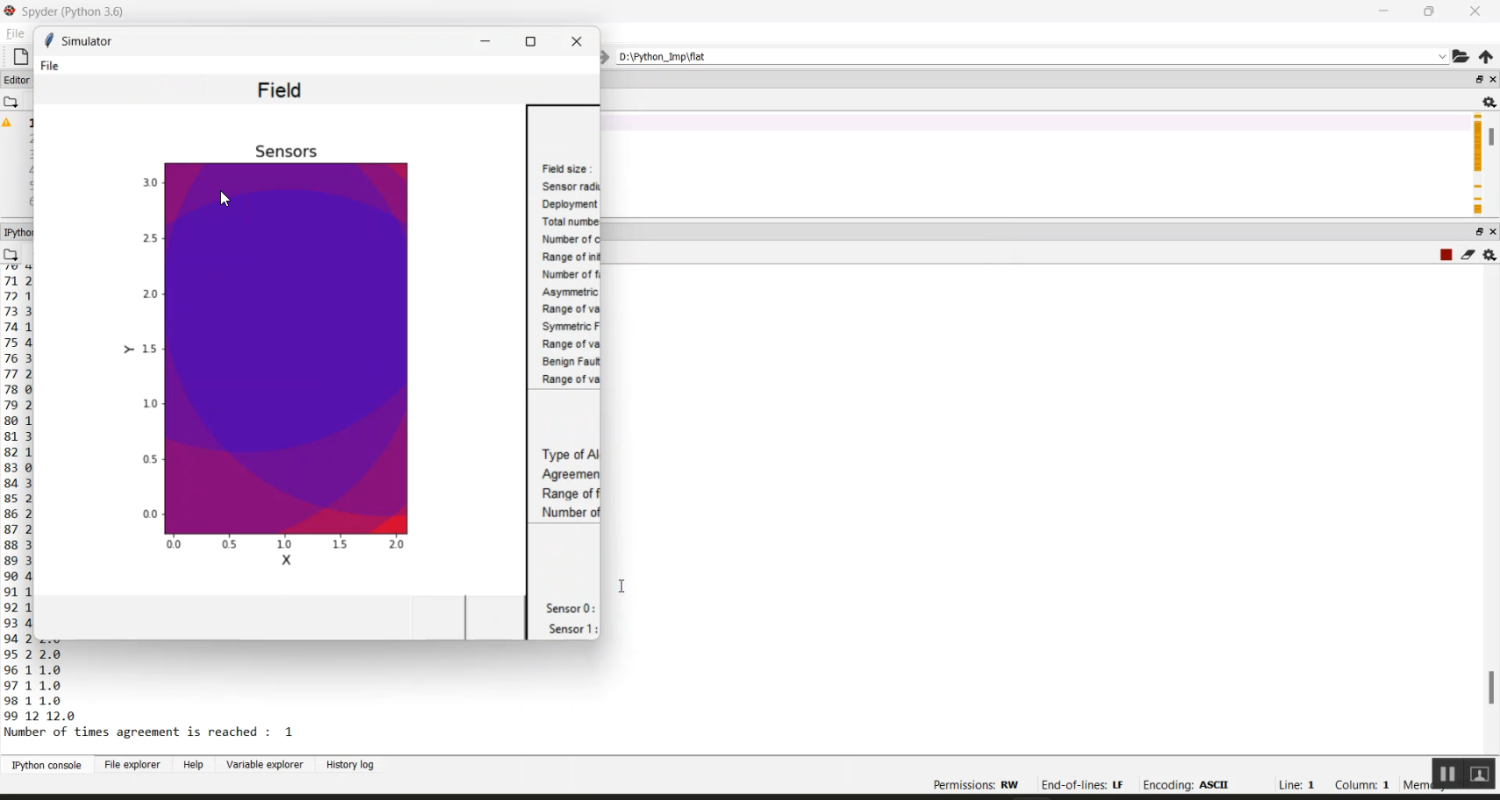Image resolution: width=1500 pixels, height=800 pixels.
Task: Click browse working directory folder icon
Action: click(1461, 57)
